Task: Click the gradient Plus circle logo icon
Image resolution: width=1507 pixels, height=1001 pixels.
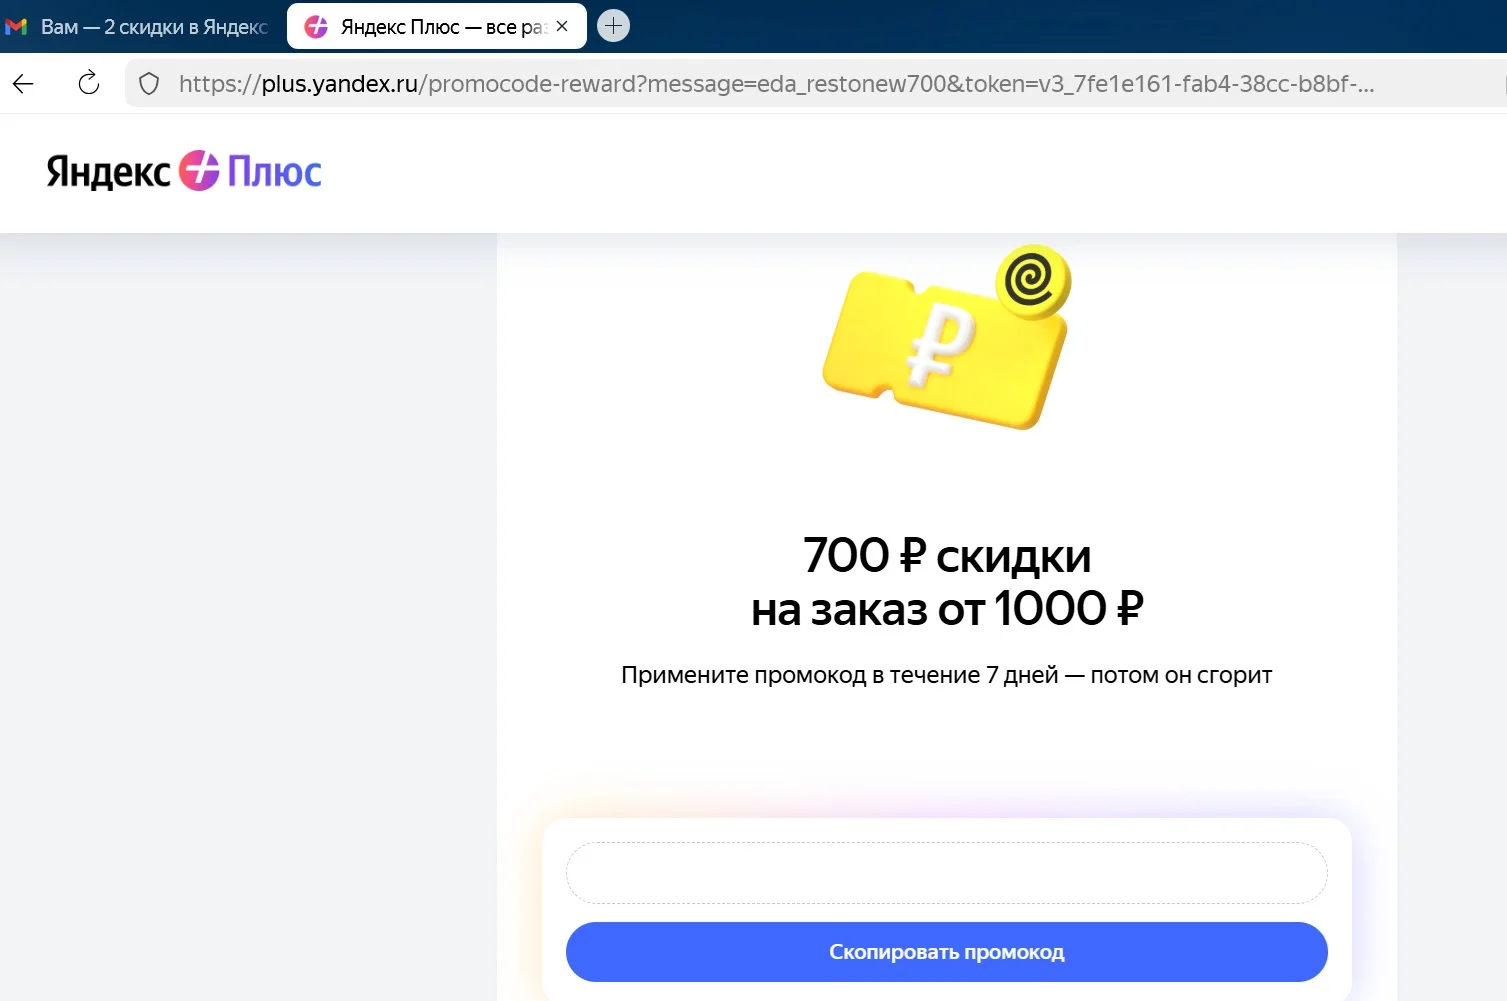Action: coord(199,171)
